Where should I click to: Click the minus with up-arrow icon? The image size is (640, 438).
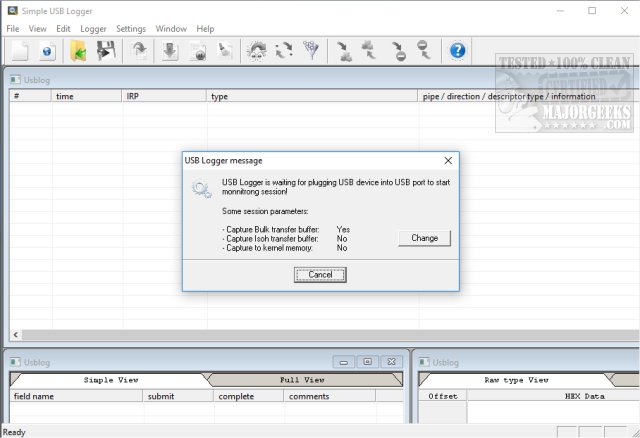click(x=424, y=50)
